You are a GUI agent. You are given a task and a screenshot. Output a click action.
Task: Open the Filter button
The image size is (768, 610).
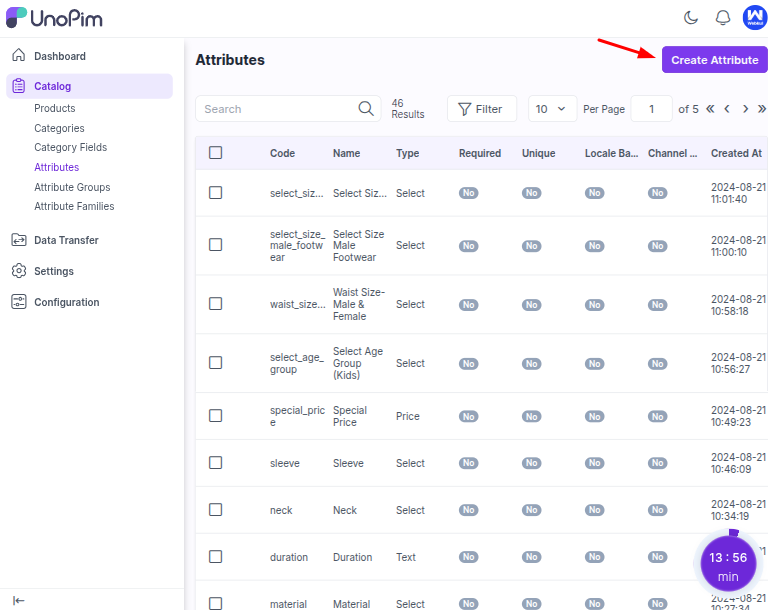[481, 109]
